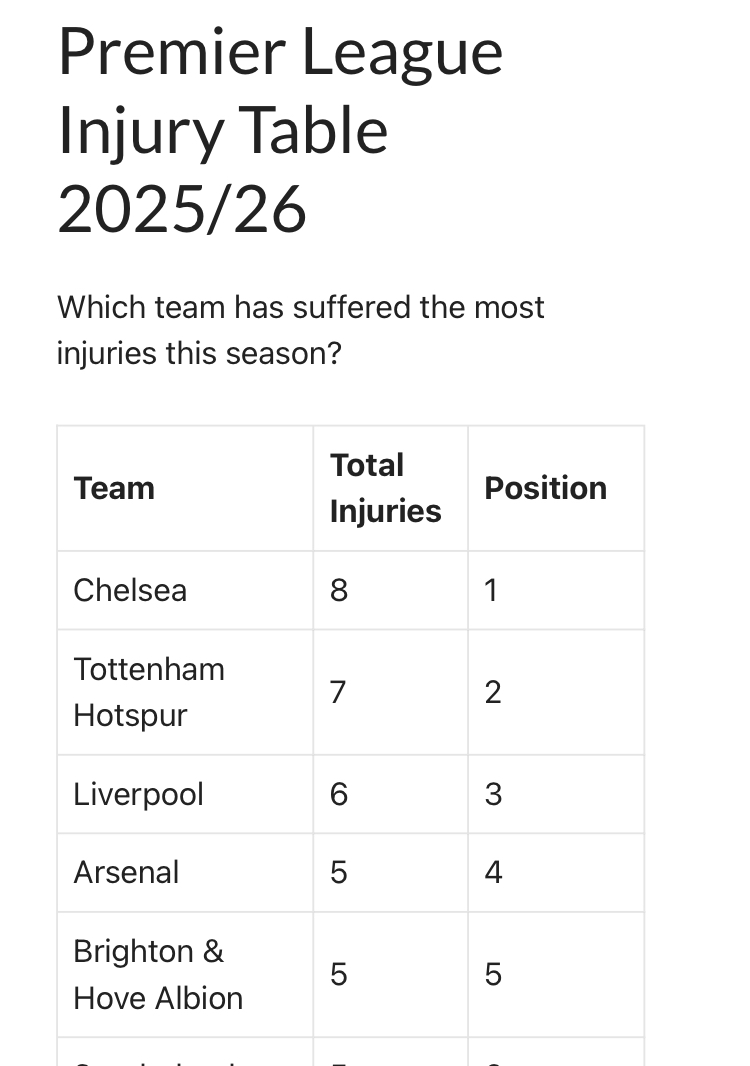Image resolution: width=750 pixels, height=1066 pixels.
Task: Click Arsenal's total injuries value 5
Action: tap(339, 872)
